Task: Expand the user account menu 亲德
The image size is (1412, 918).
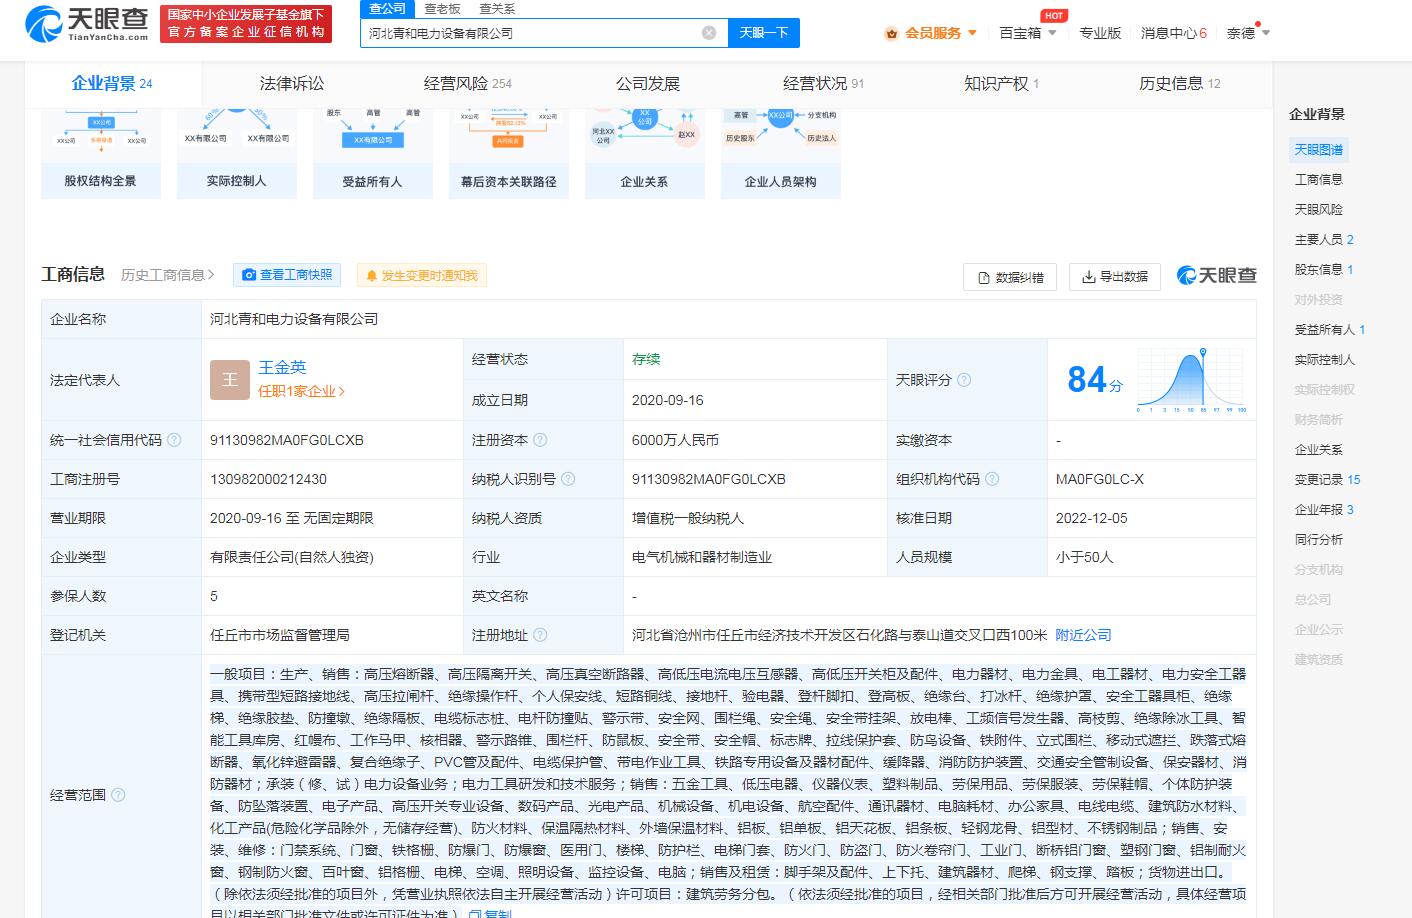Action: point(1248,33)
